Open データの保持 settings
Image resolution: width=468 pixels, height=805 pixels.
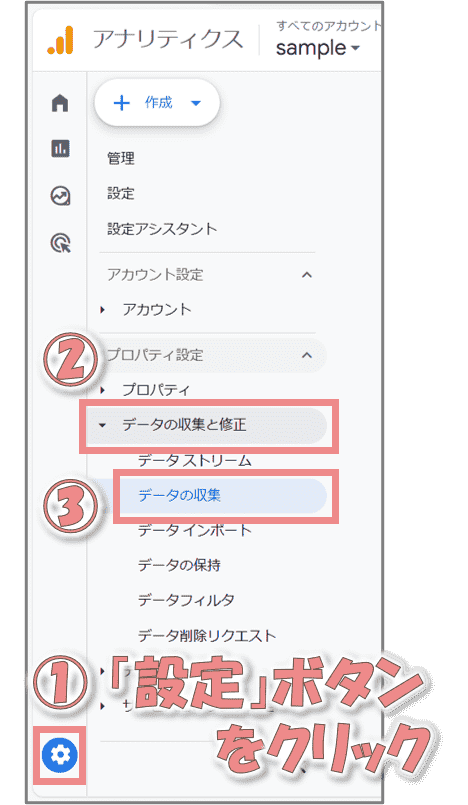(179, 565)
